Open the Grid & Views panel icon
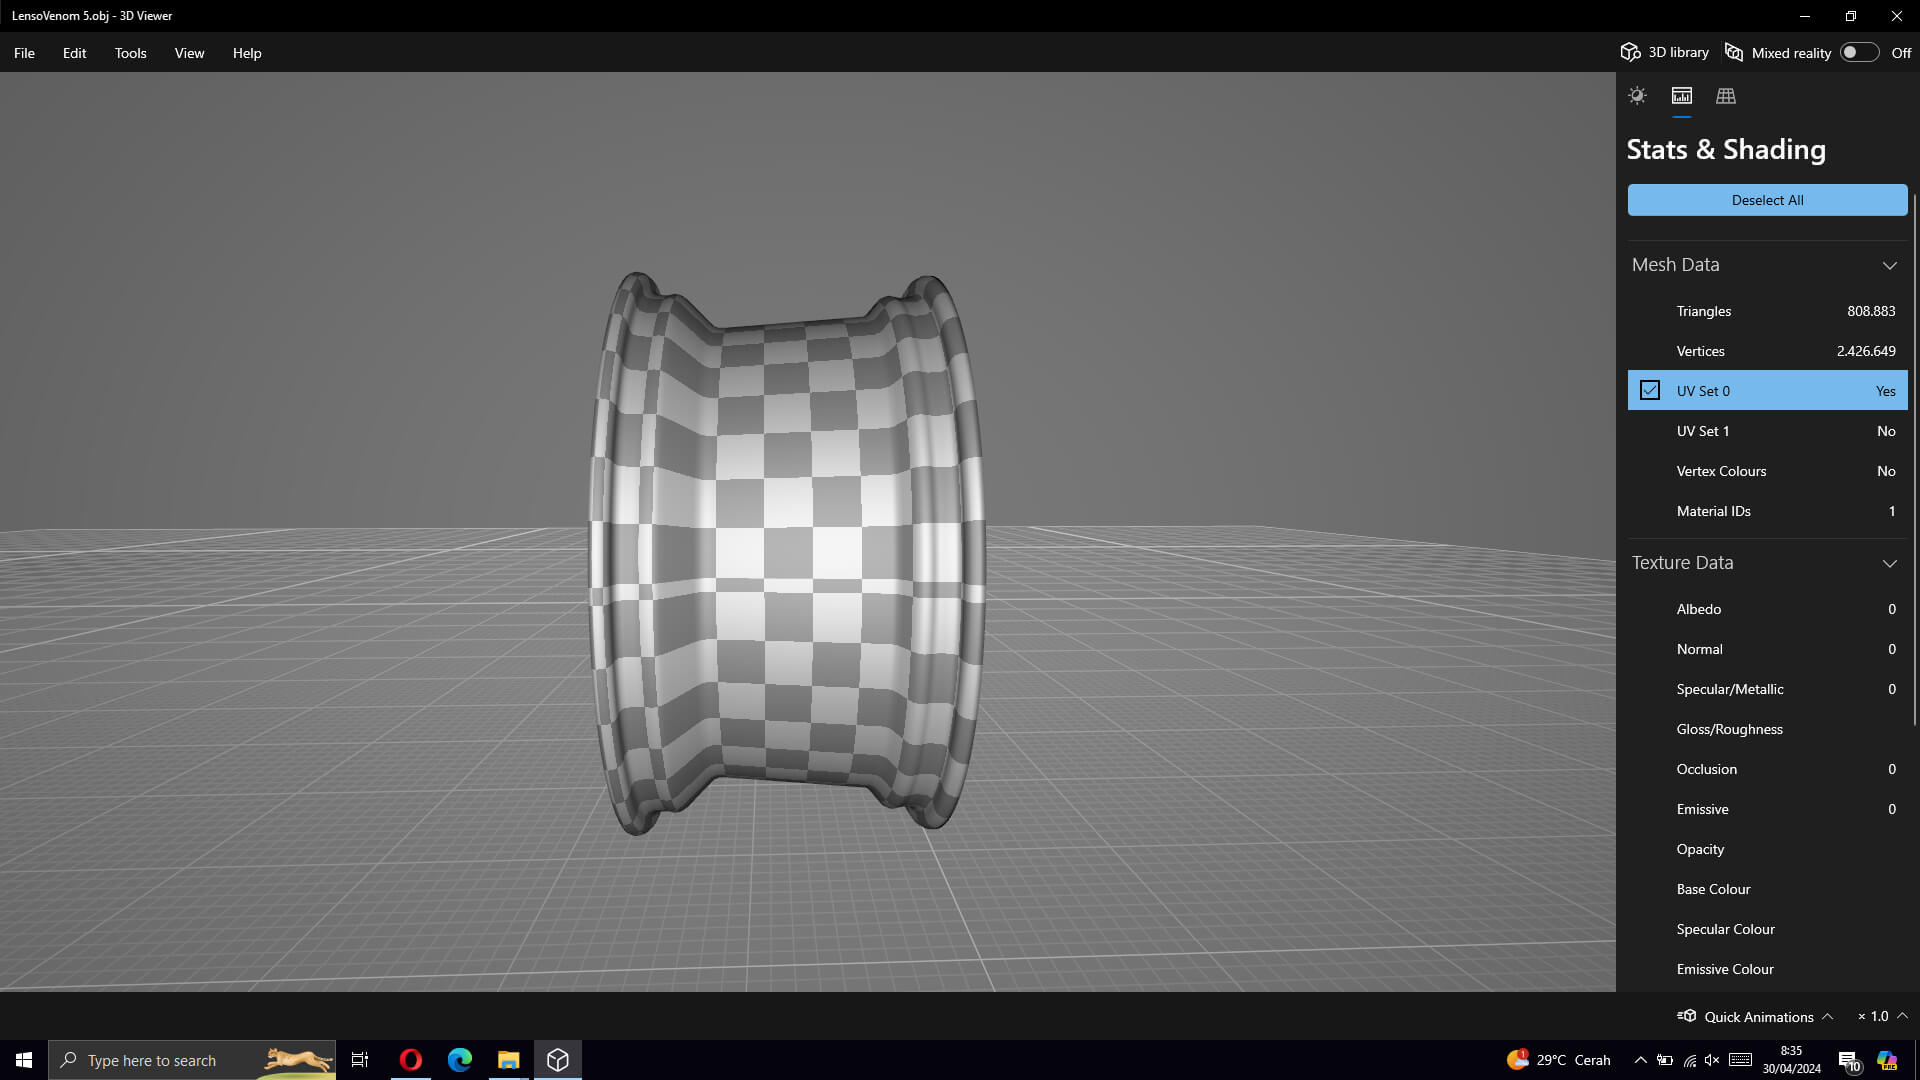This screenshot has width=1920, height=1080. [1726, 96]
